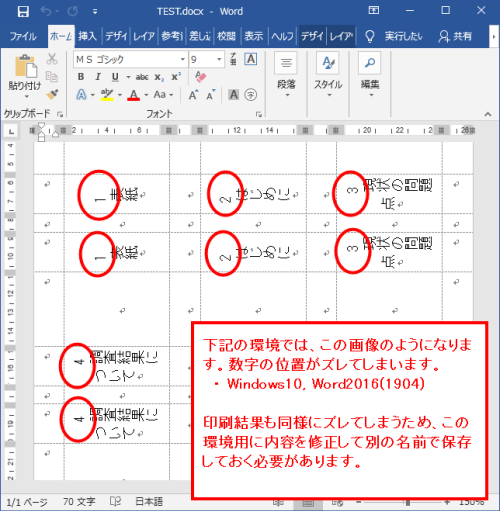Toggle subscript formatting
Screen dimensions: 500x511
click(x=159, y=77)
